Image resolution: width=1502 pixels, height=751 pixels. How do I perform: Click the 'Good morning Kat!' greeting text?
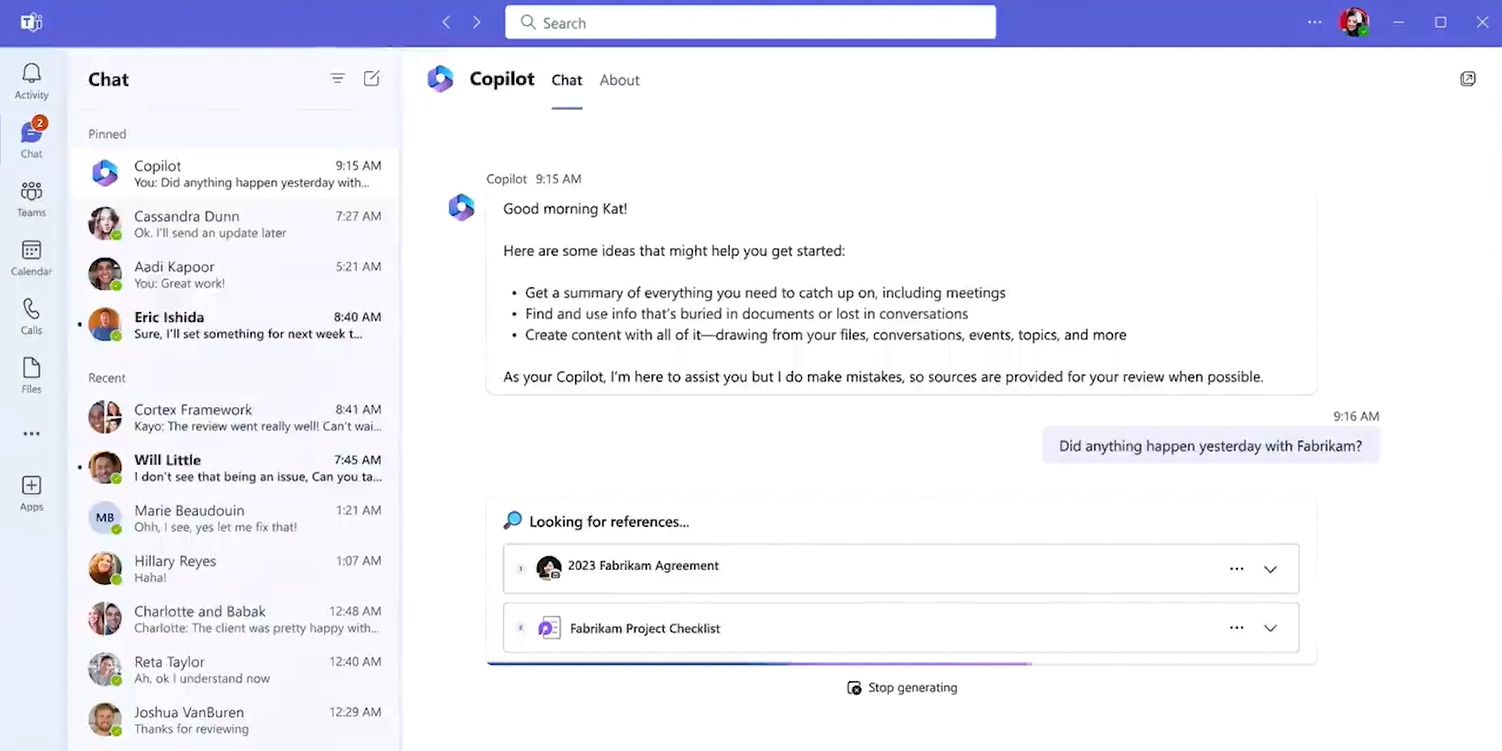565,209
